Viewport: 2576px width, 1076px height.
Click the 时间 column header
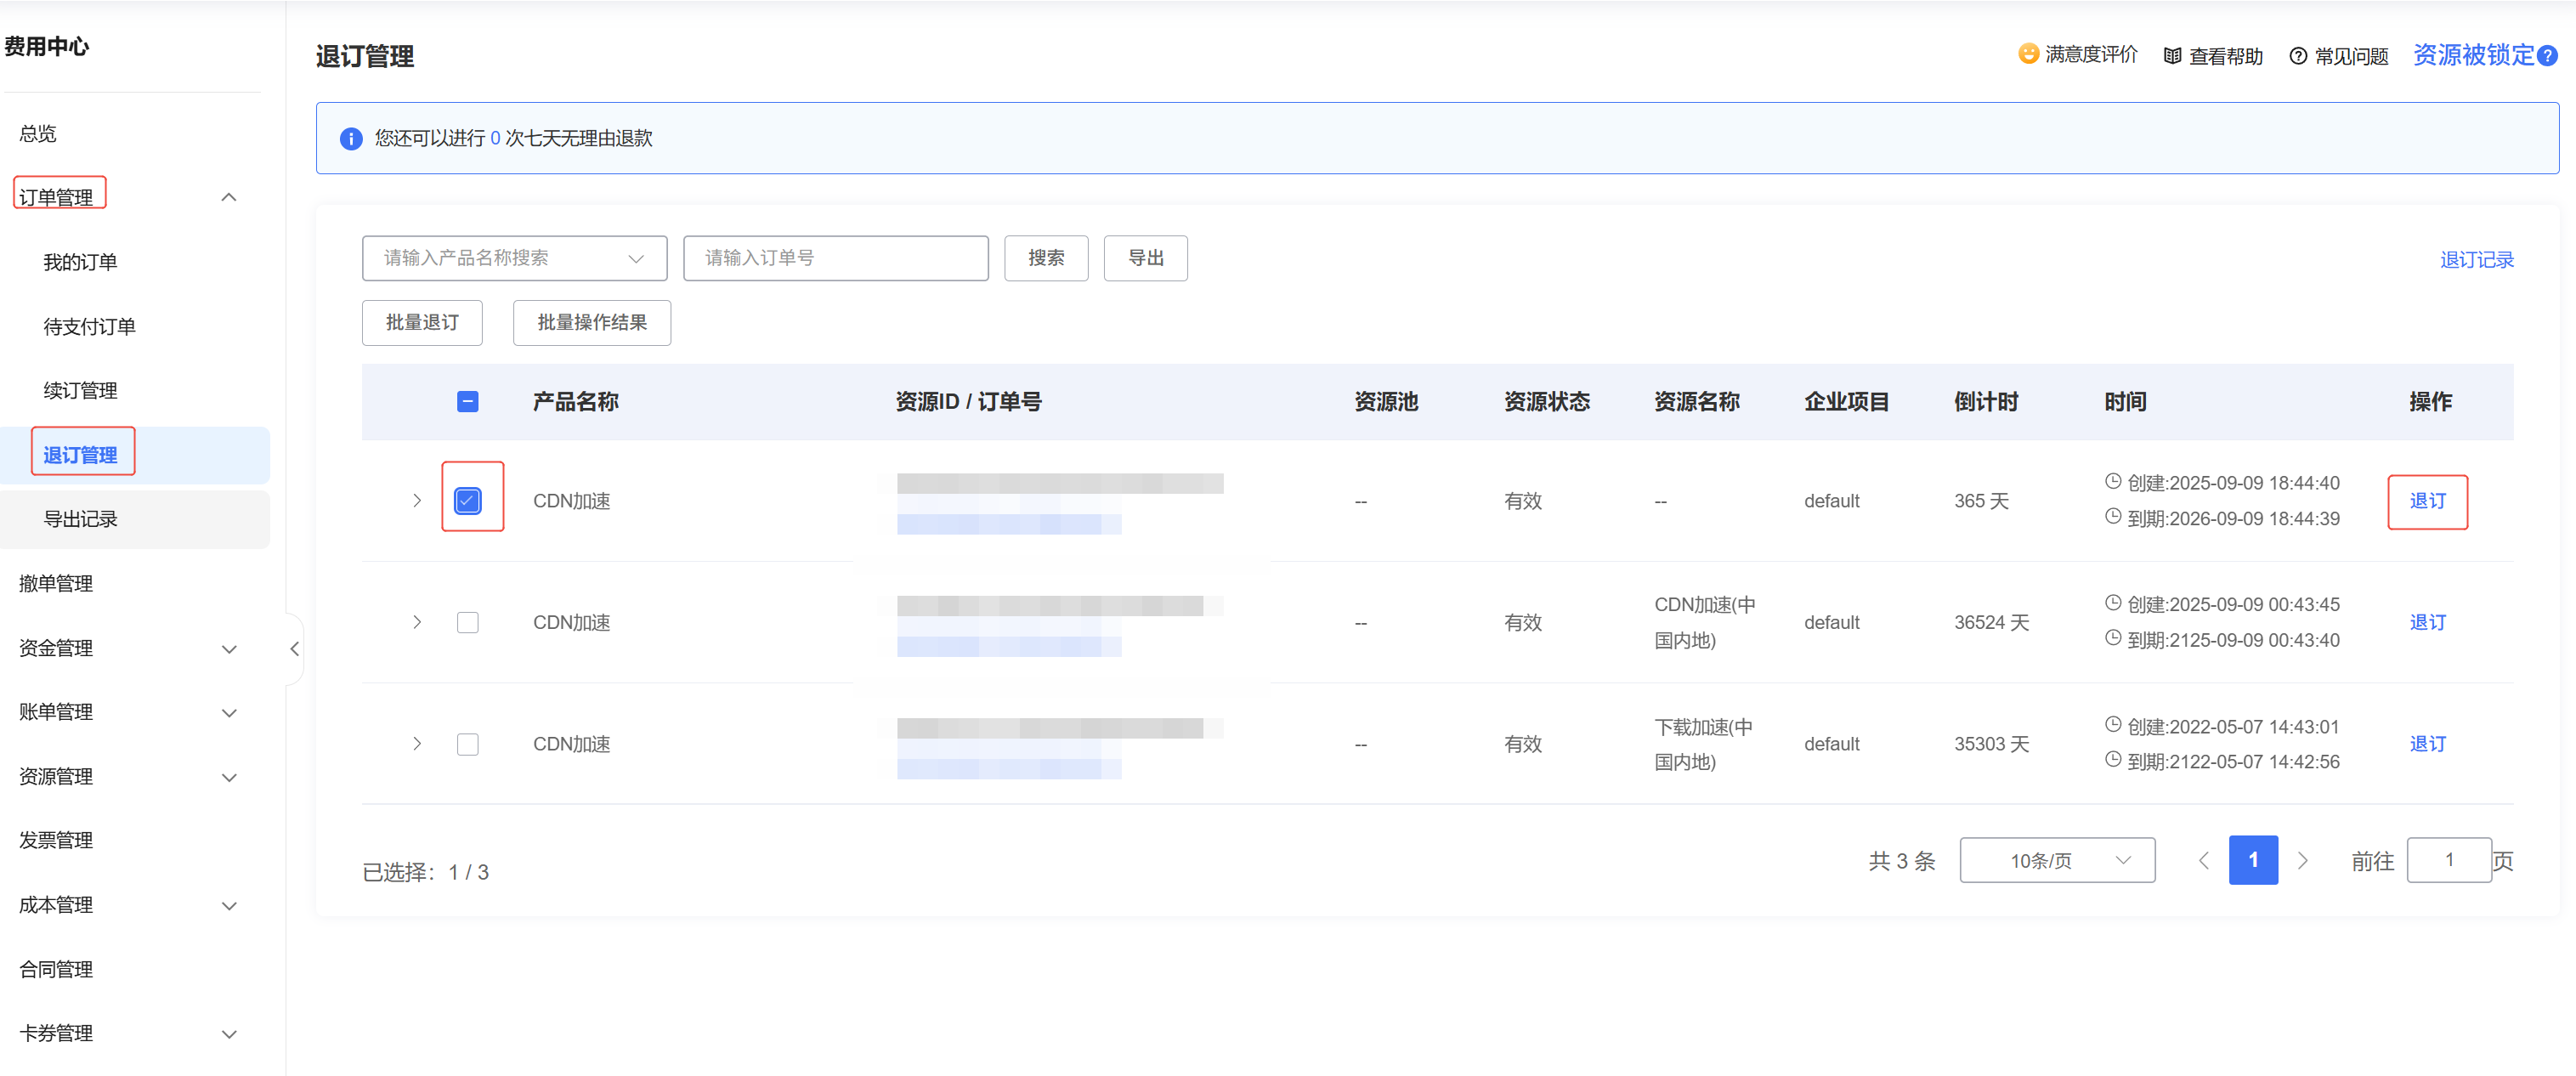coord(2125,402)
